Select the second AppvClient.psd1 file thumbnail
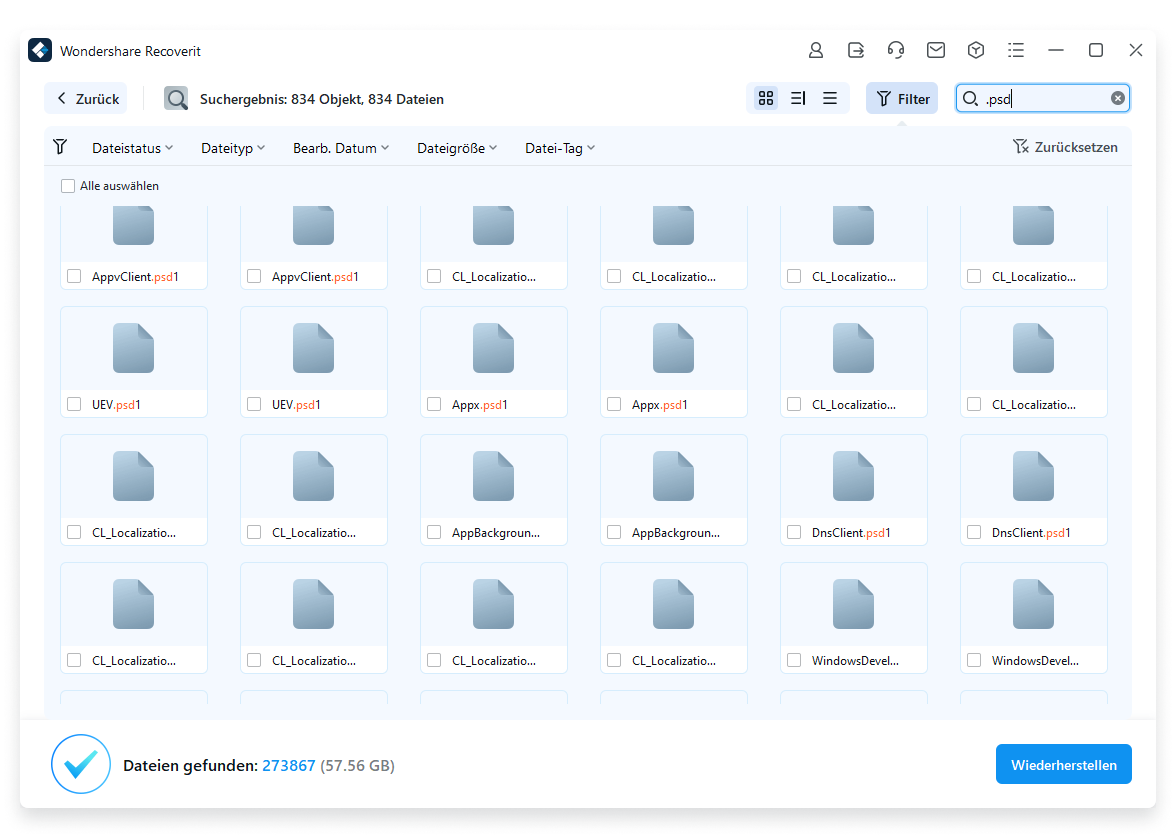The image size is (1176, 838). pyautogui.click(x=314, y=226)
